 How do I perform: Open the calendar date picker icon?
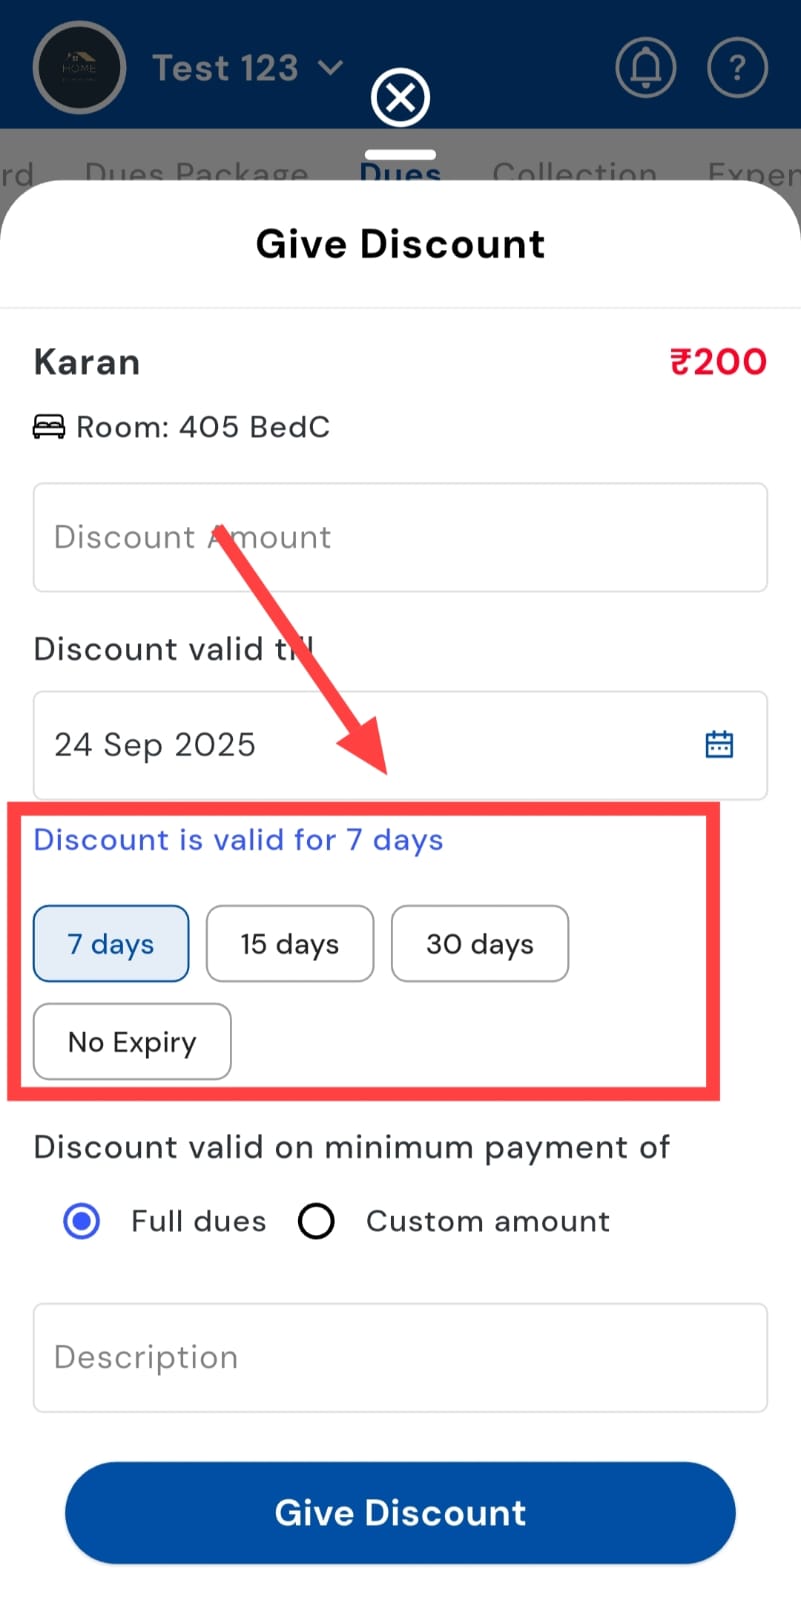coord(719,745)
